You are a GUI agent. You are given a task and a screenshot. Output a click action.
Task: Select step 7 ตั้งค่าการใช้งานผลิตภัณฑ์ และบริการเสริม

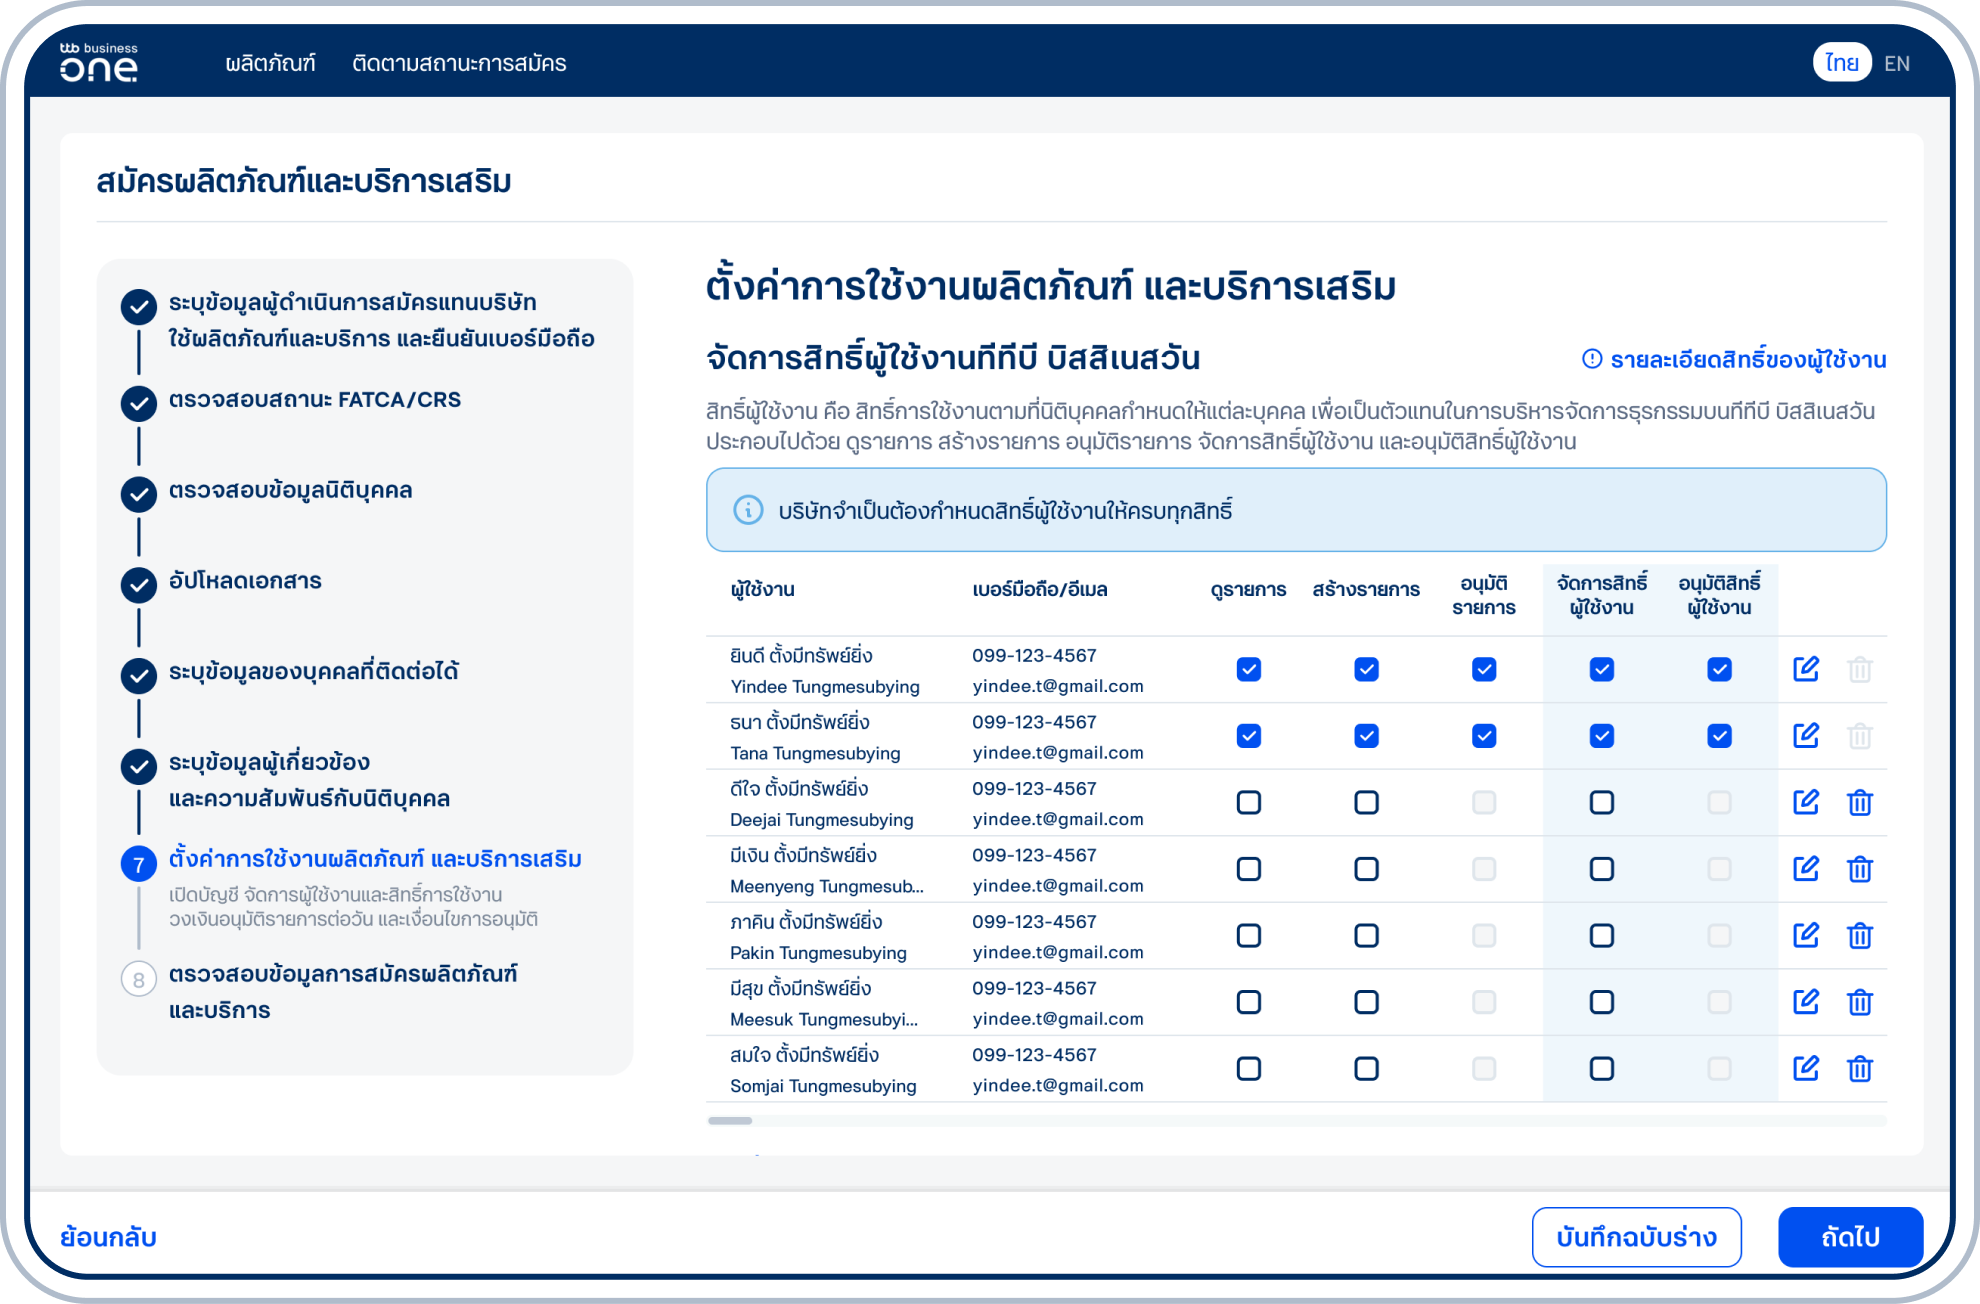pos(375,859)
